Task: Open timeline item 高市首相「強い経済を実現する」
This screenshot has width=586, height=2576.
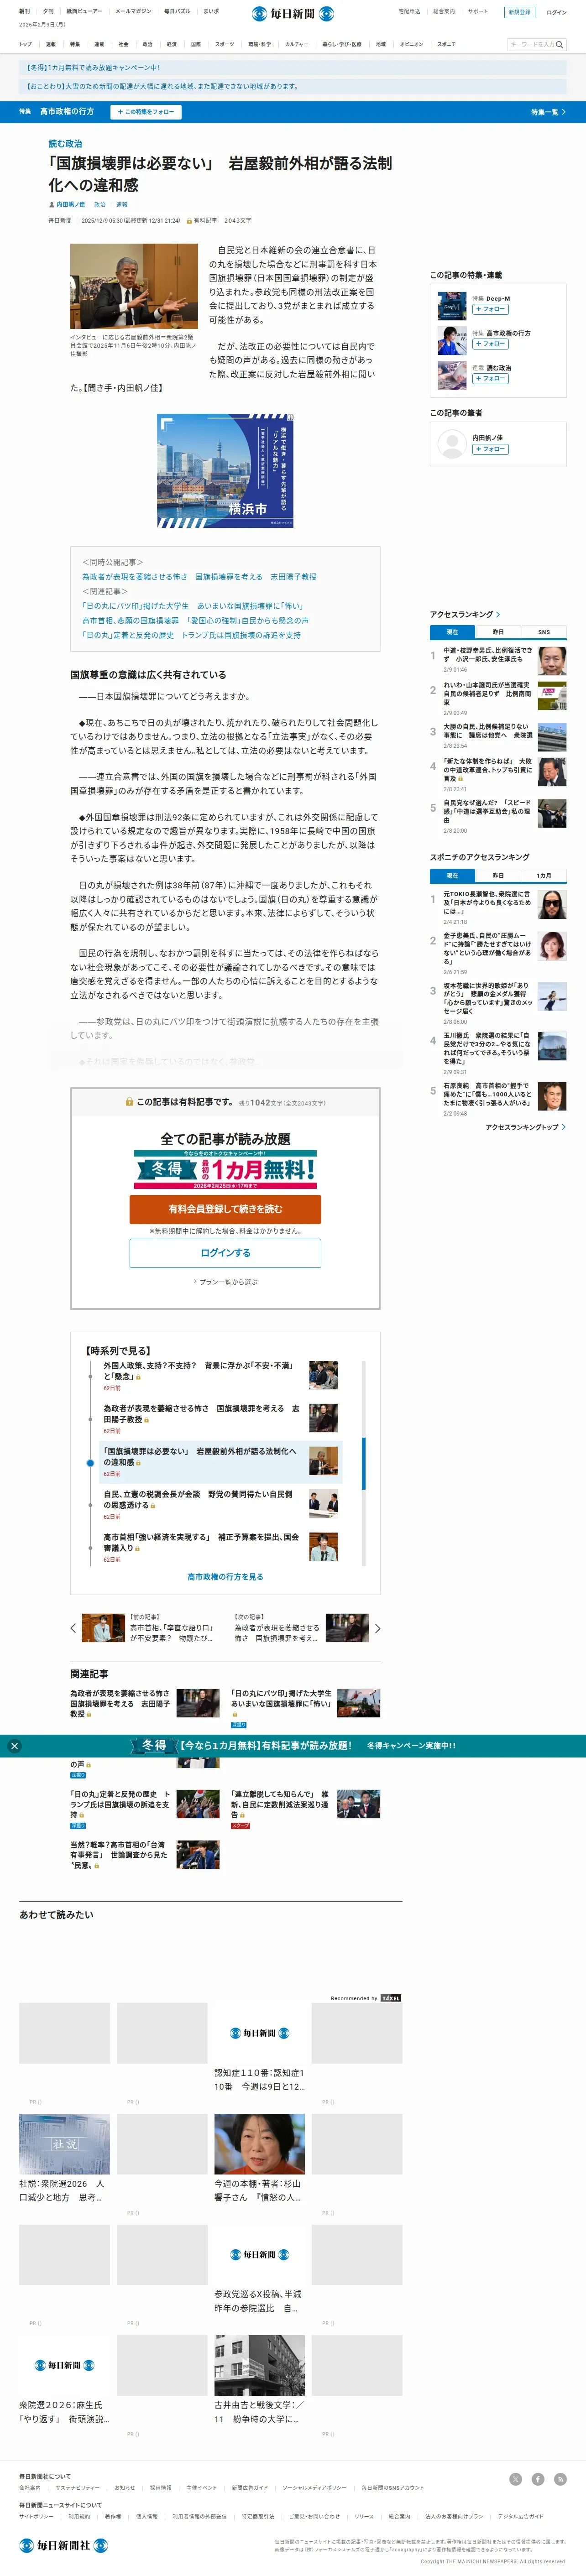Action: point(201,1542)
